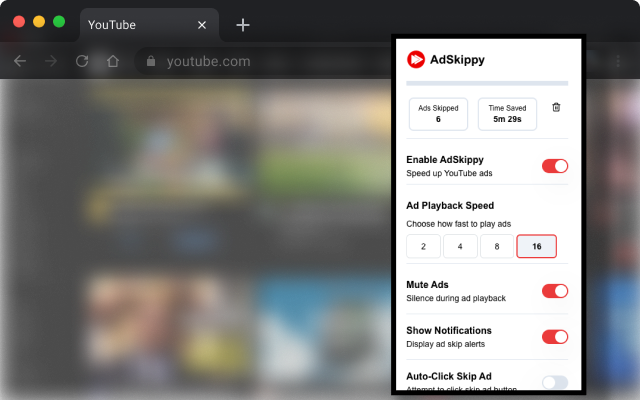Reload the page with the refresh icon
Image resolution: width=640 pixels, height=400 pixels.
click(x=82, y=61)
